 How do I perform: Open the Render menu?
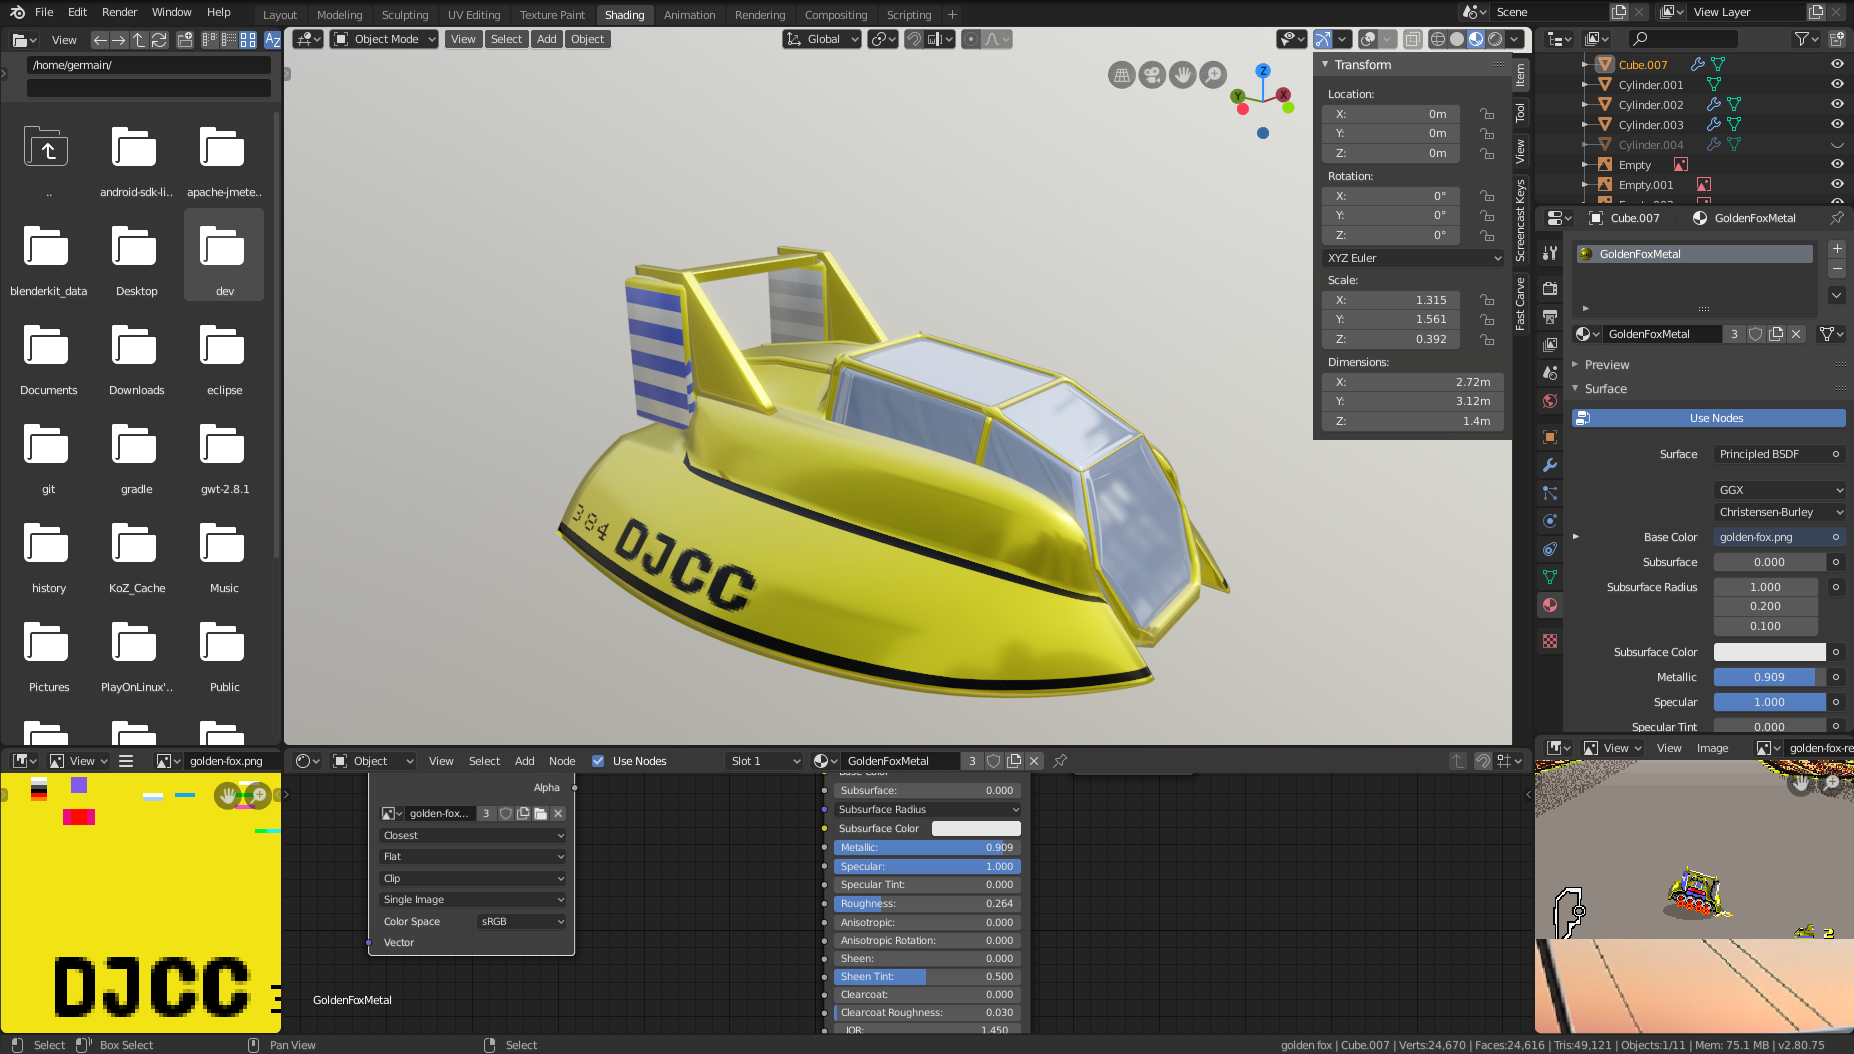tap(119, 12)
